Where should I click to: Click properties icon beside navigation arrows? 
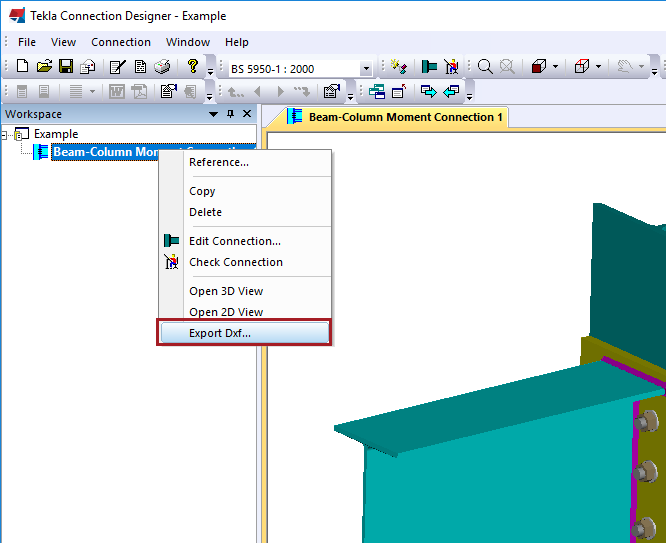tap(331, 91)
